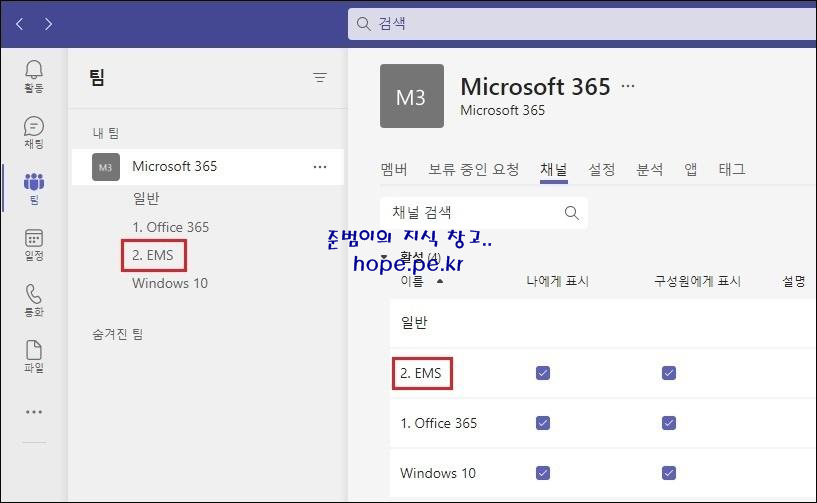The height and width of the screenshot is (503, 817).
Task: Open the General channel in team list
Action: (x=146, y=199)
